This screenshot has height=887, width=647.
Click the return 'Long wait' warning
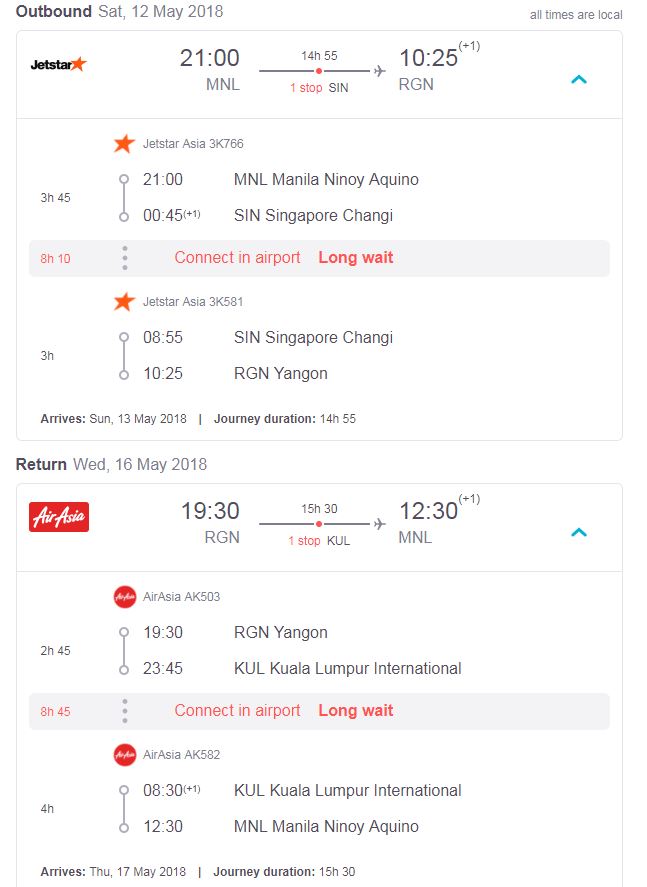(356, 711)
